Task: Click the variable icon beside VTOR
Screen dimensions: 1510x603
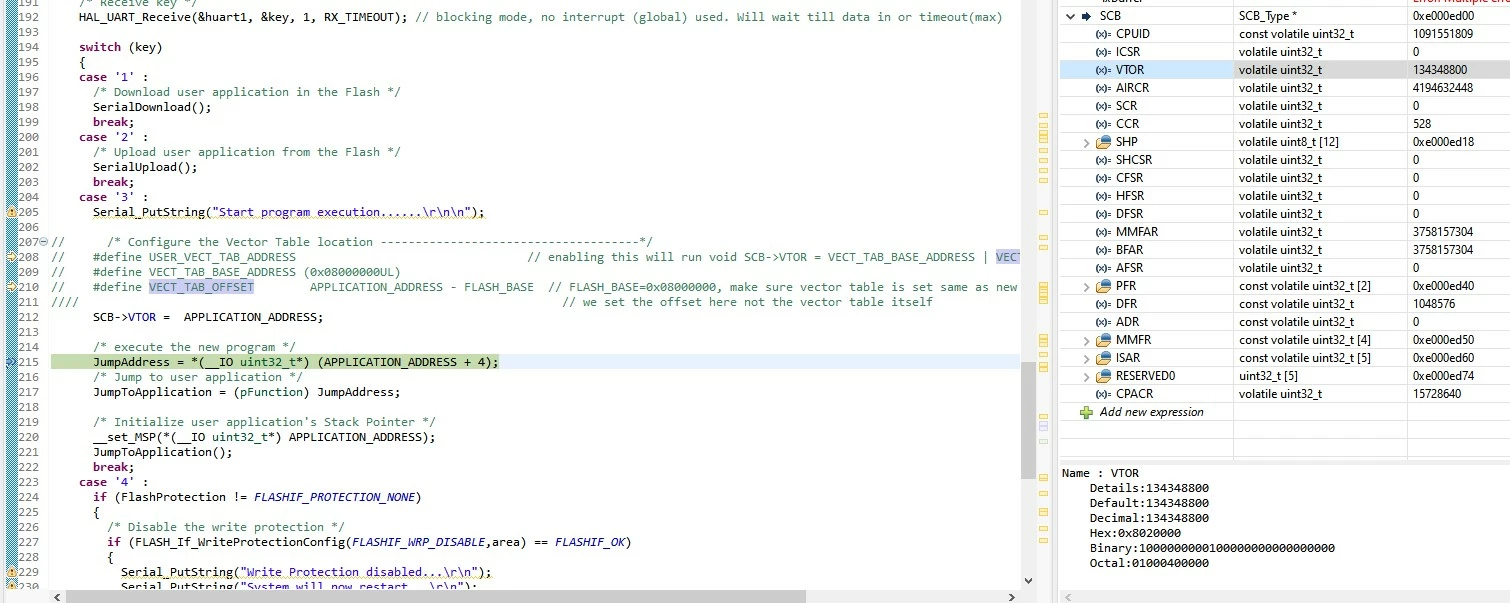Action: (1103, 70)
